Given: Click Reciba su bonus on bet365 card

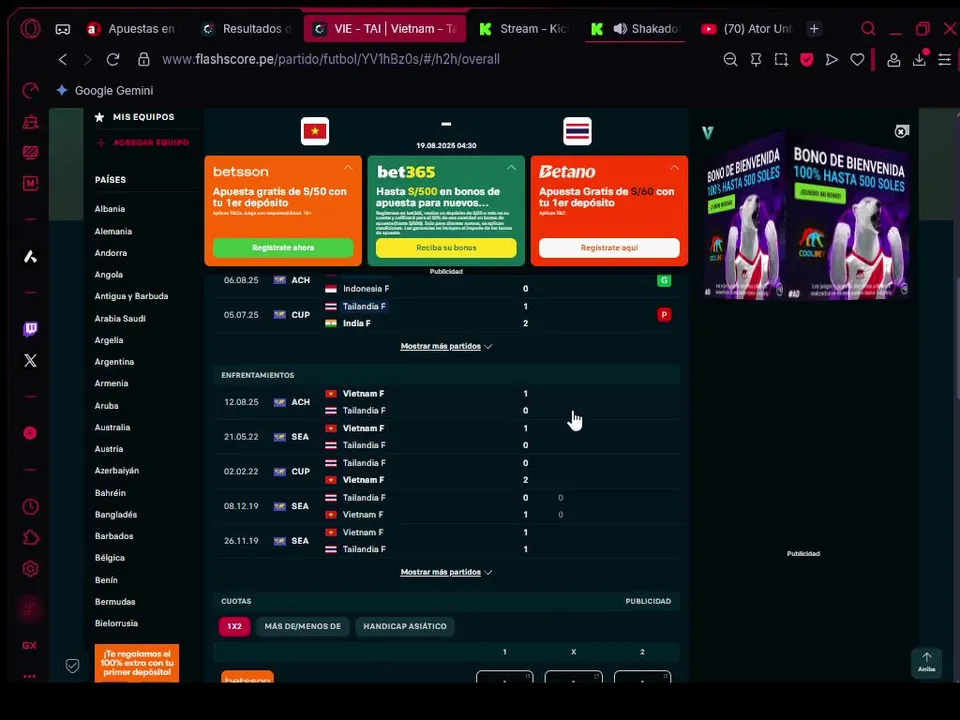Looking at the screenshot, I should [446, 247].
